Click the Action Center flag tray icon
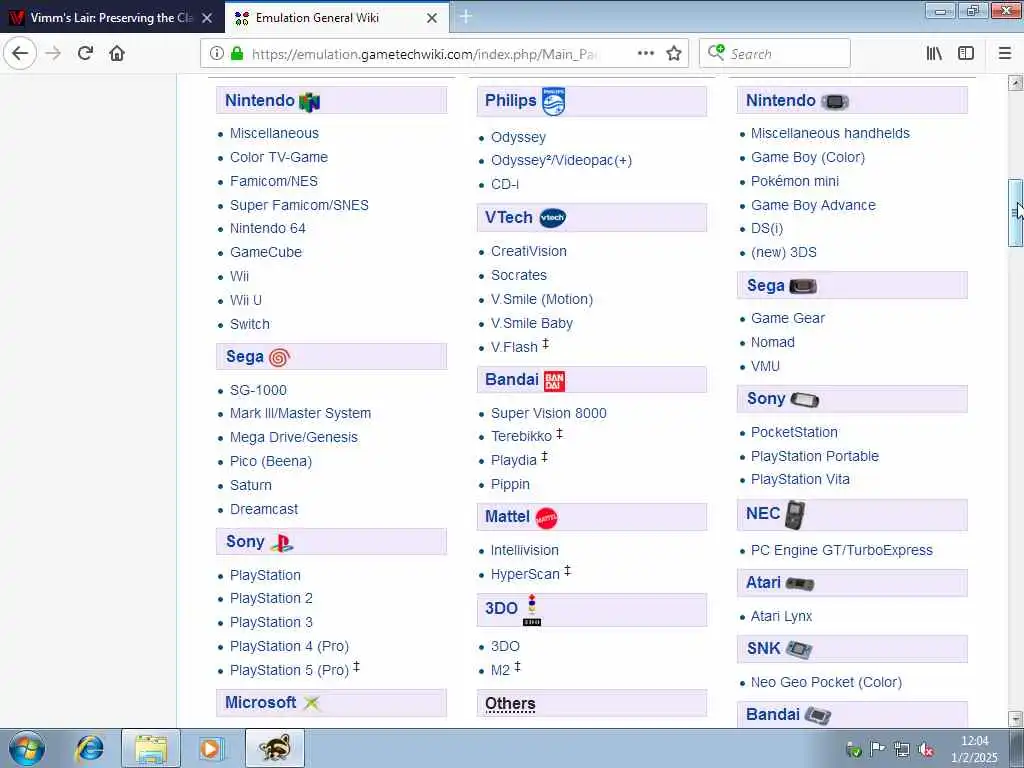Screen dimensions: 1024x768 pyautogui.click(x=877, y=749)
